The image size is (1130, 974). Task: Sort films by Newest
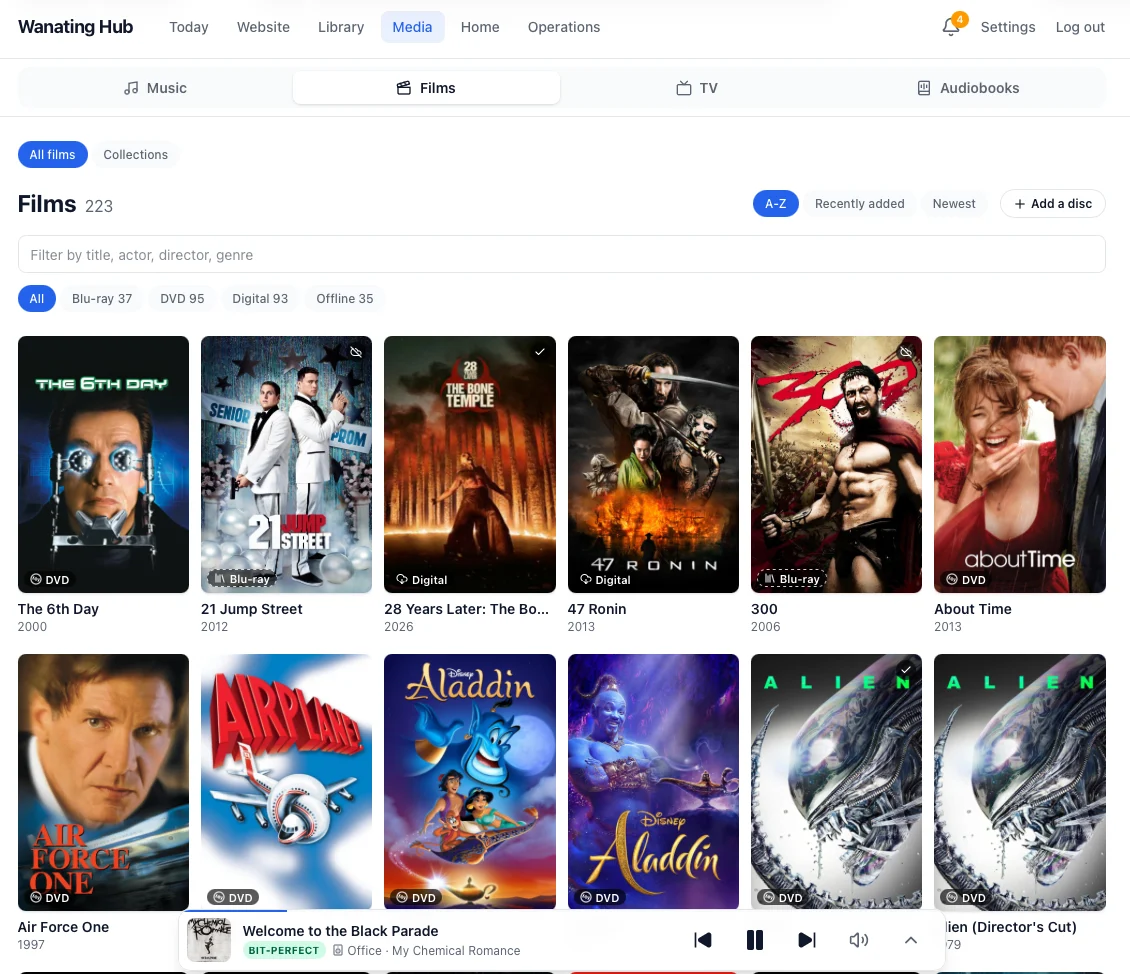point(953,204)
